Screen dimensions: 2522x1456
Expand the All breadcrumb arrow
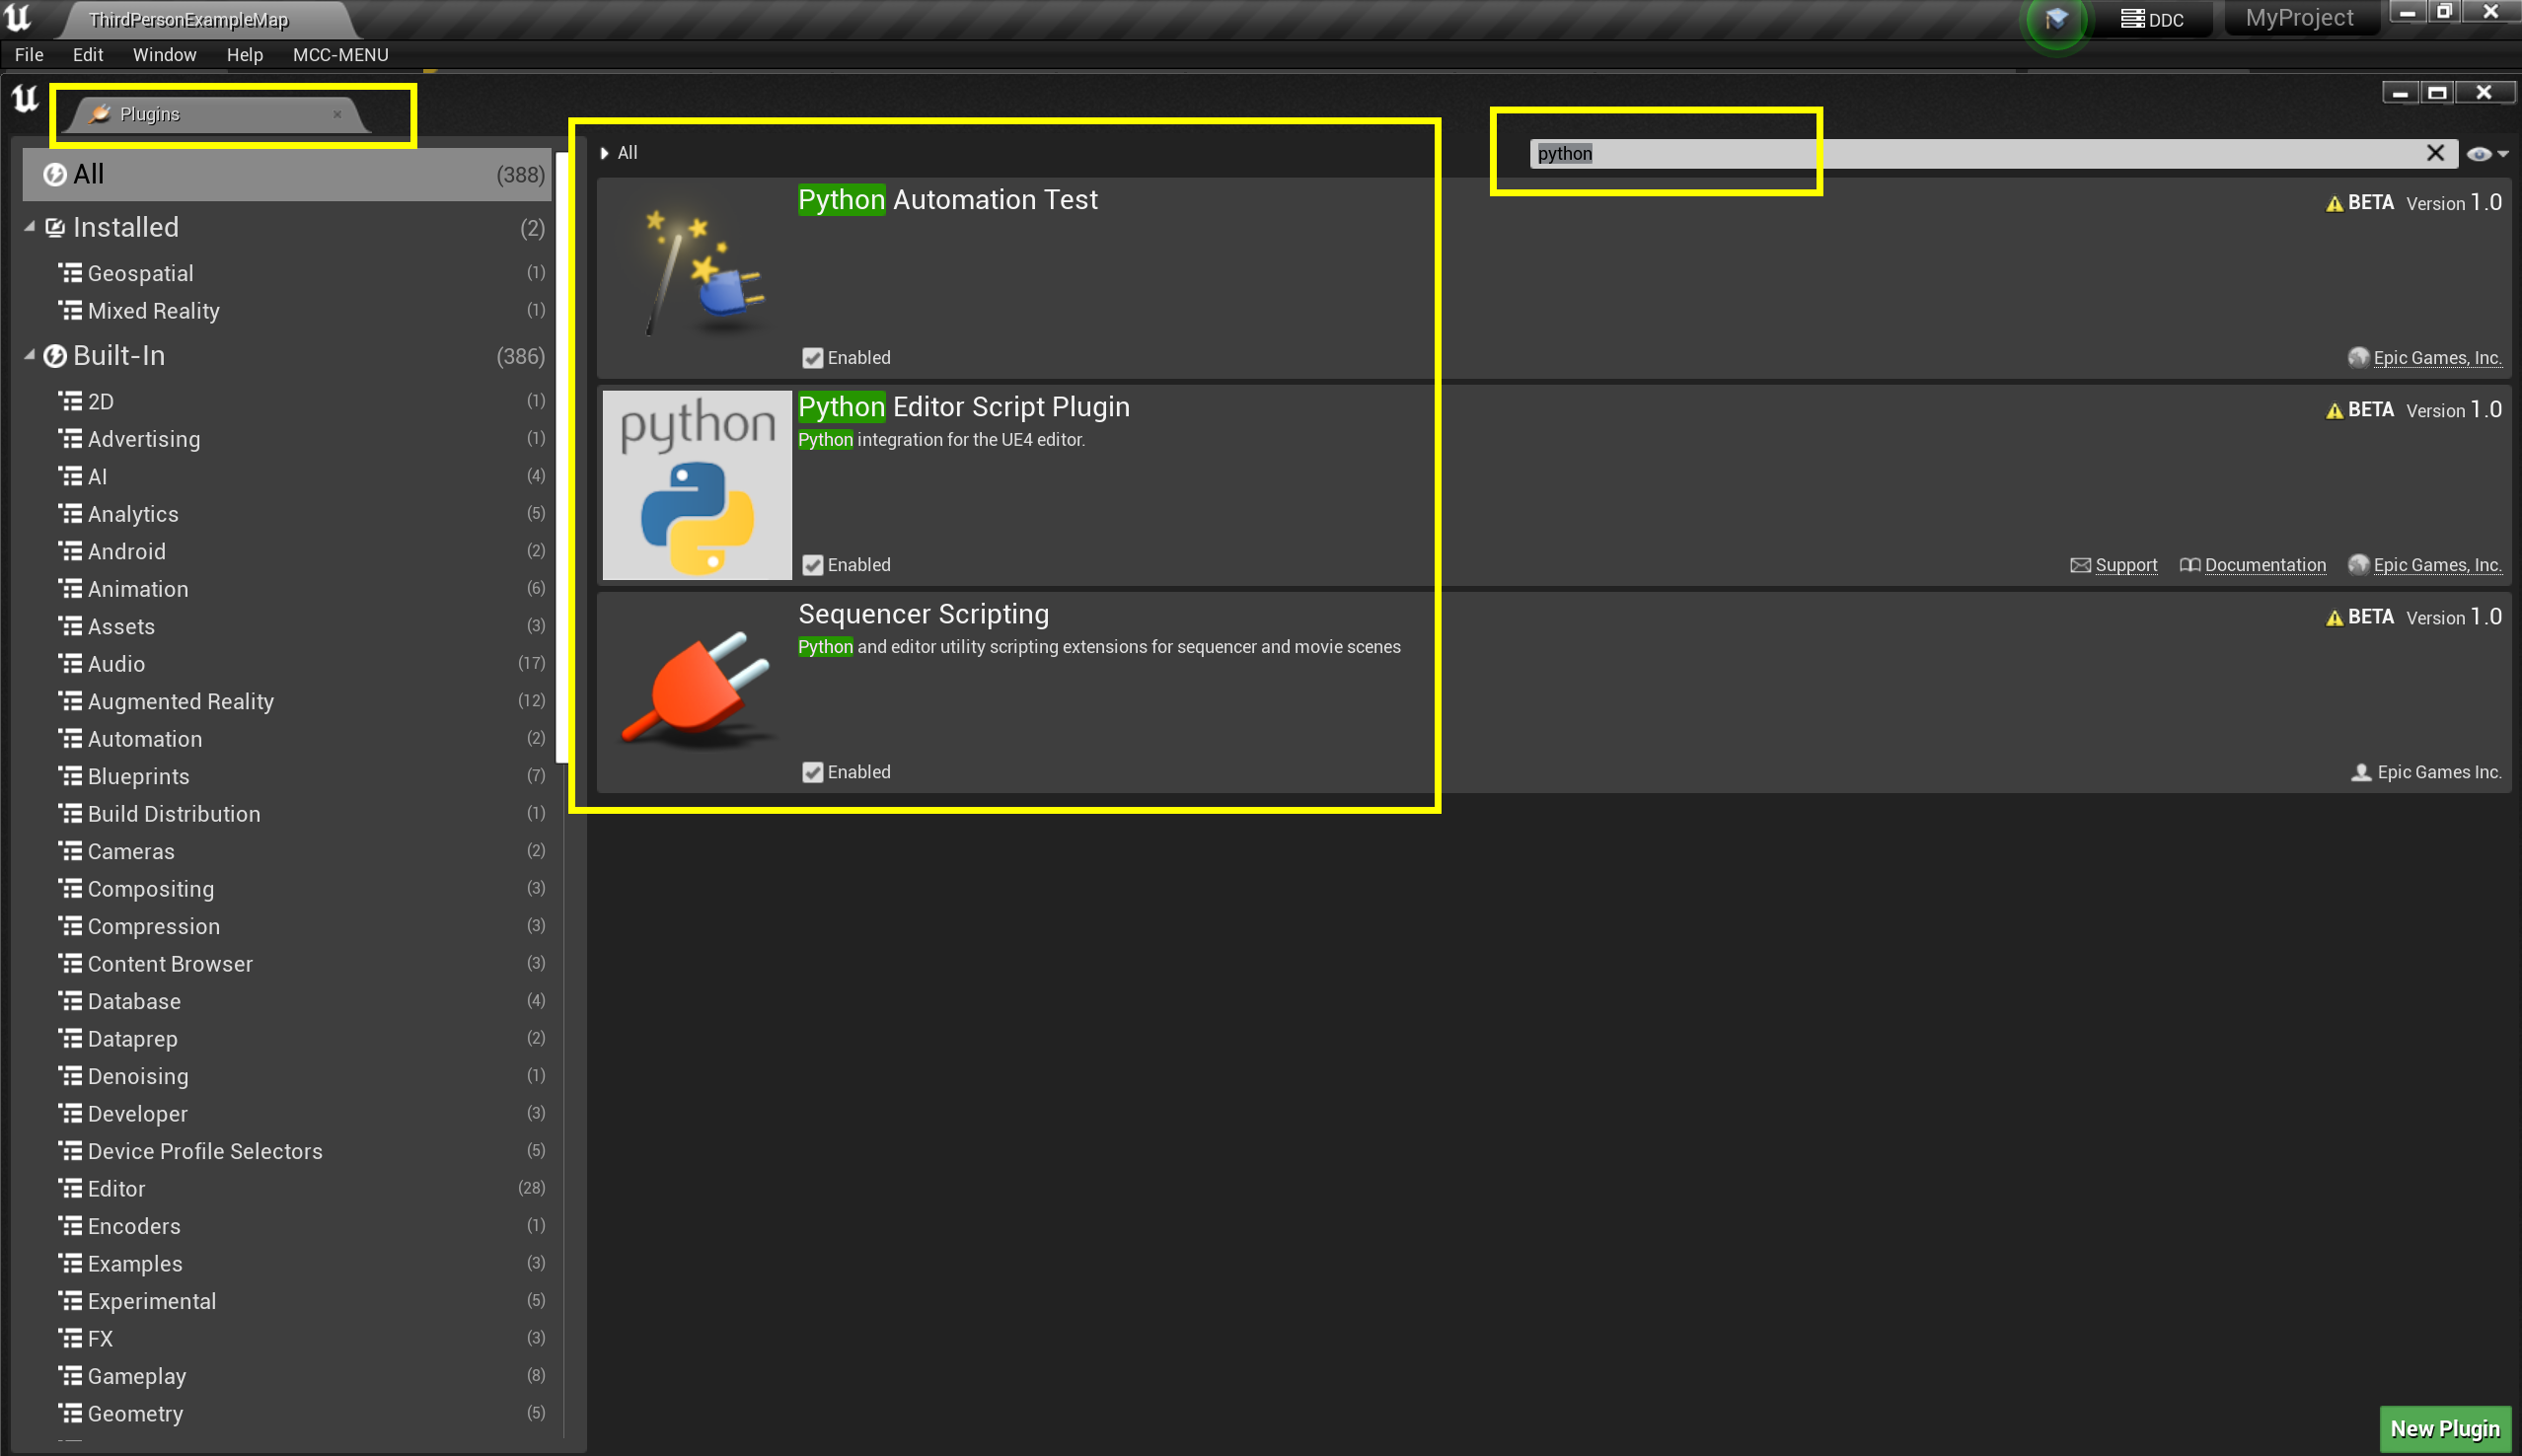click(604, 153)
